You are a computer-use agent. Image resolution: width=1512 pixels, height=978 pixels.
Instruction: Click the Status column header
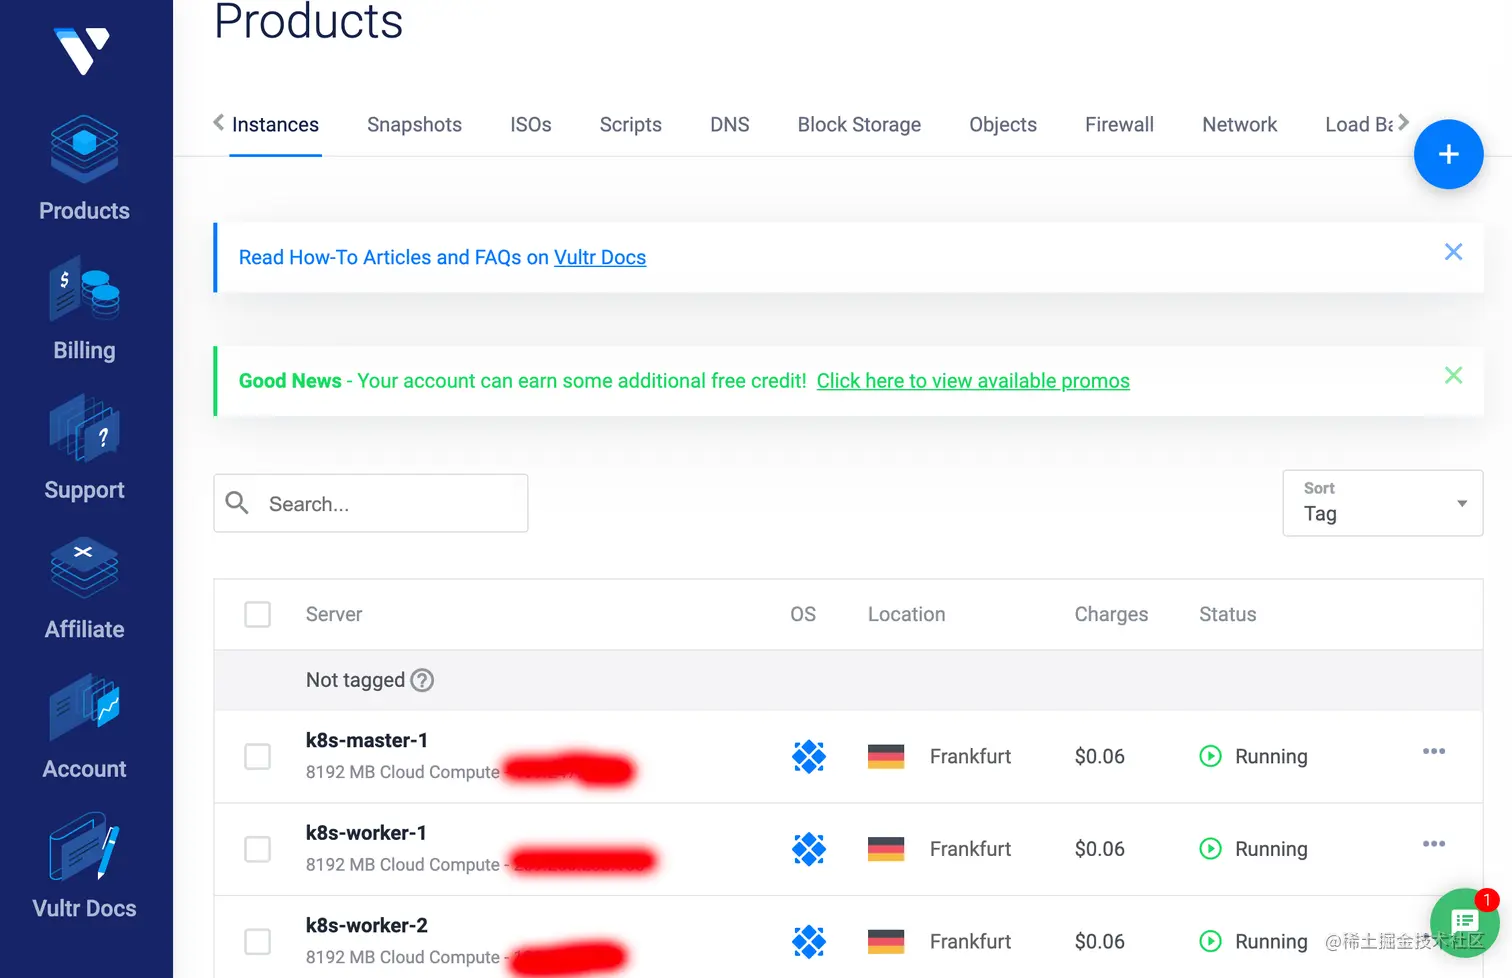[x=1228, y=614]
